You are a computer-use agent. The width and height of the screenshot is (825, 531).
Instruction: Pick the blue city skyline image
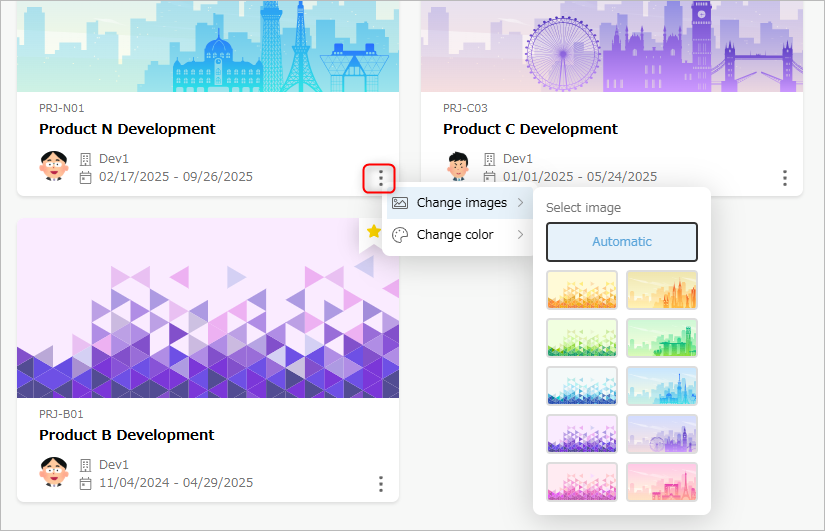(x=662, y=386)
